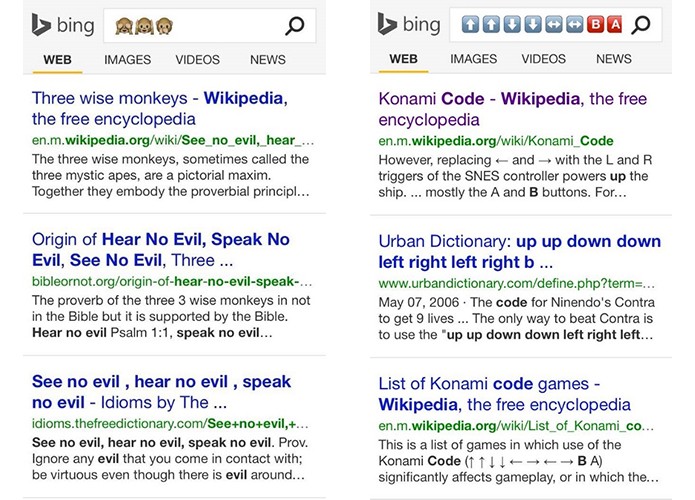Click the see-no-evil monkey emoji
This screenshot has width=695, height=500.
coord(123,26)
